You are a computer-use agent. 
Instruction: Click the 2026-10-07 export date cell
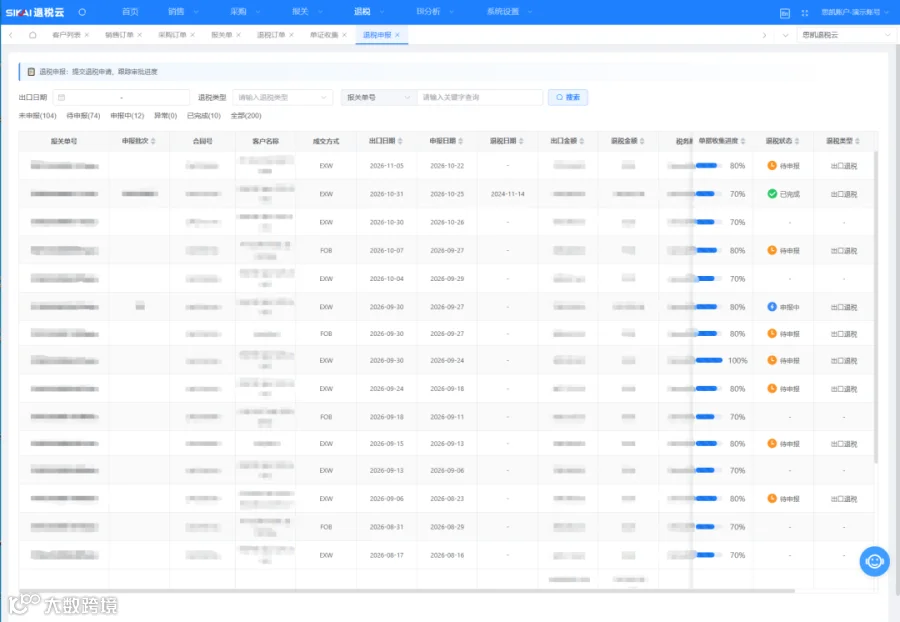click(x=386, y=251)
